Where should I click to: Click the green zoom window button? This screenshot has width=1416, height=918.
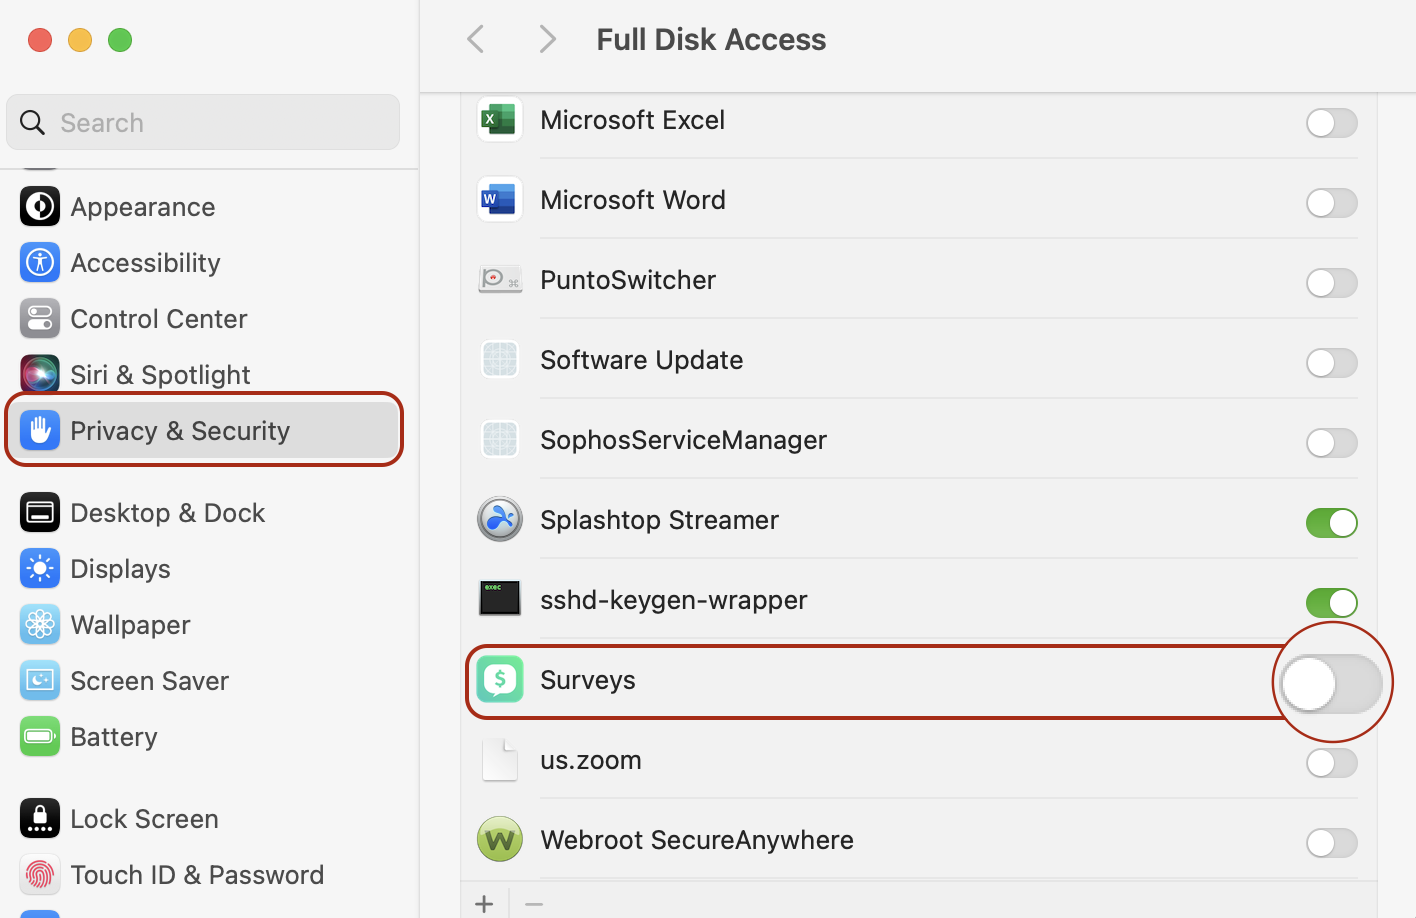point(120,40)
